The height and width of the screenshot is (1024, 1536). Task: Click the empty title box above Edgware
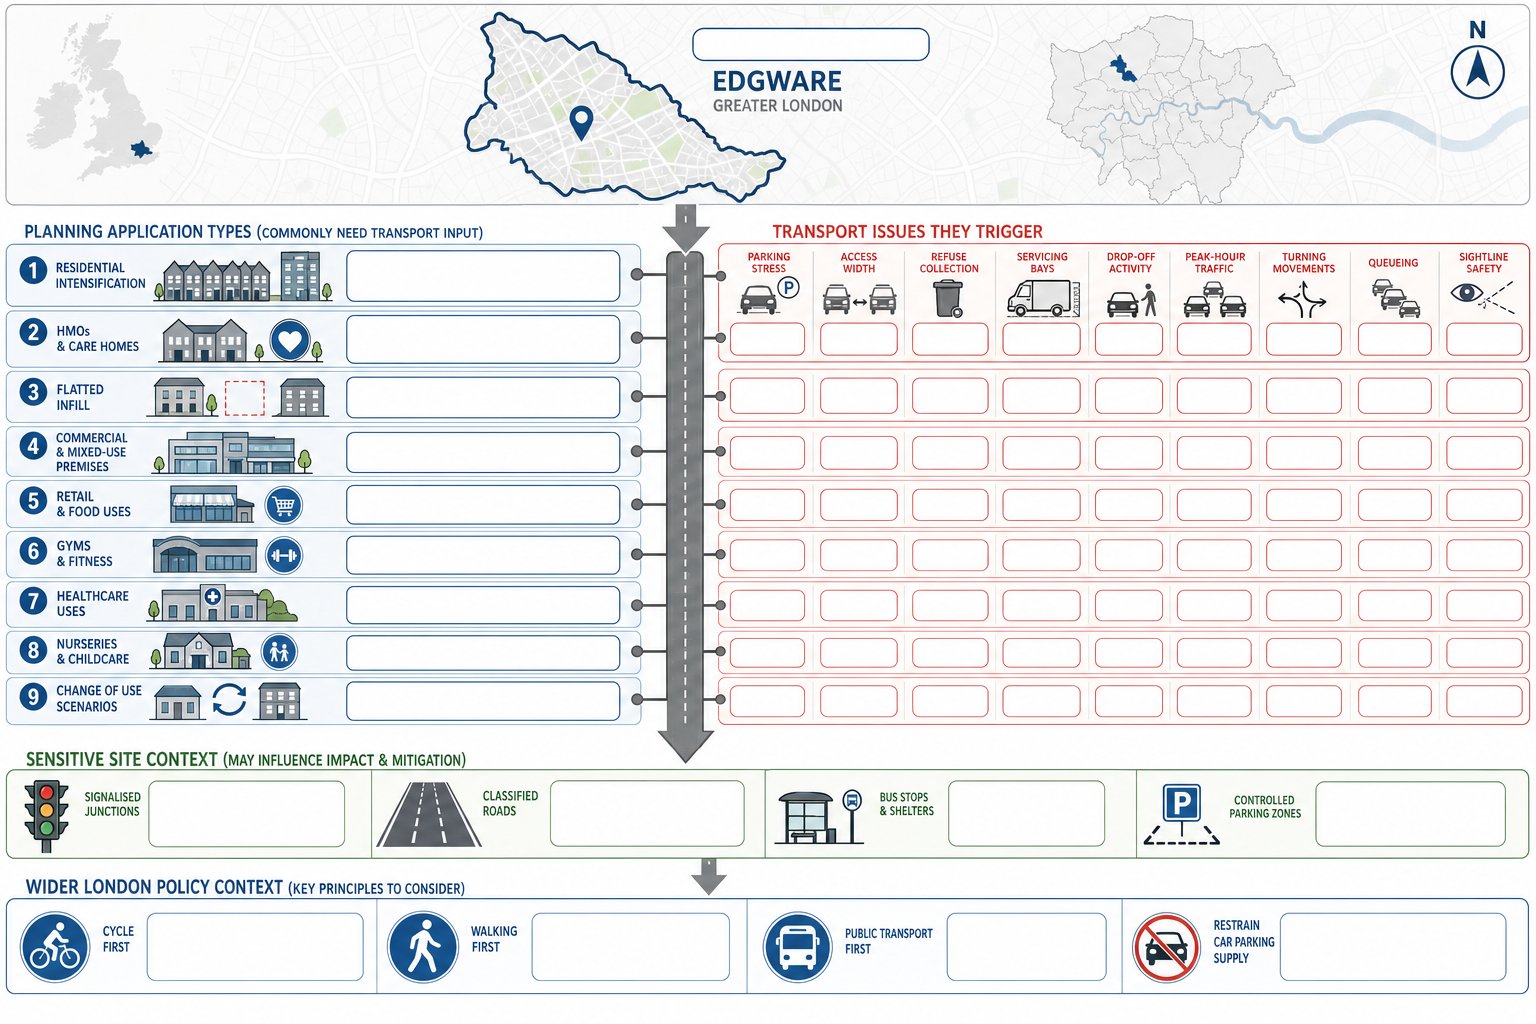click(x=811, y=45)
